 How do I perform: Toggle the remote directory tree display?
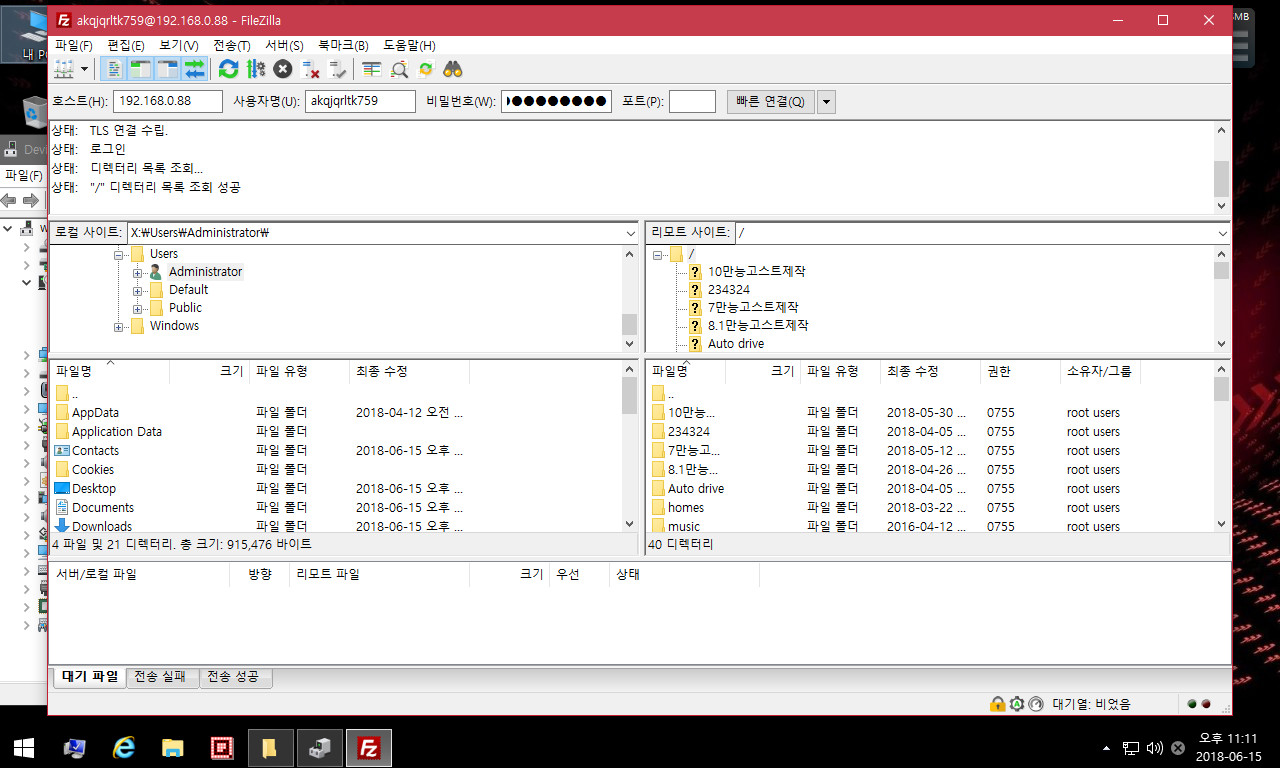click(168, 69)
